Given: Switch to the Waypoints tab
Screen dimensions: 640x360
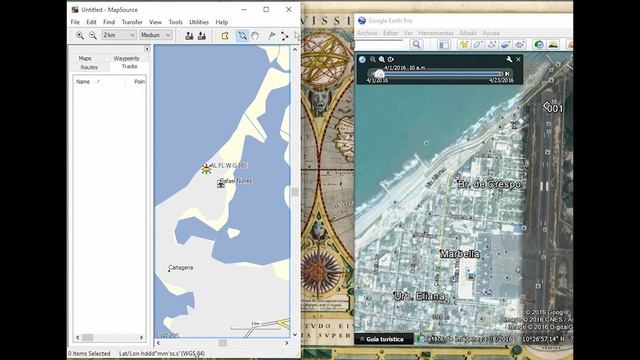Looking at the screenshot, I should pos(127,58).
